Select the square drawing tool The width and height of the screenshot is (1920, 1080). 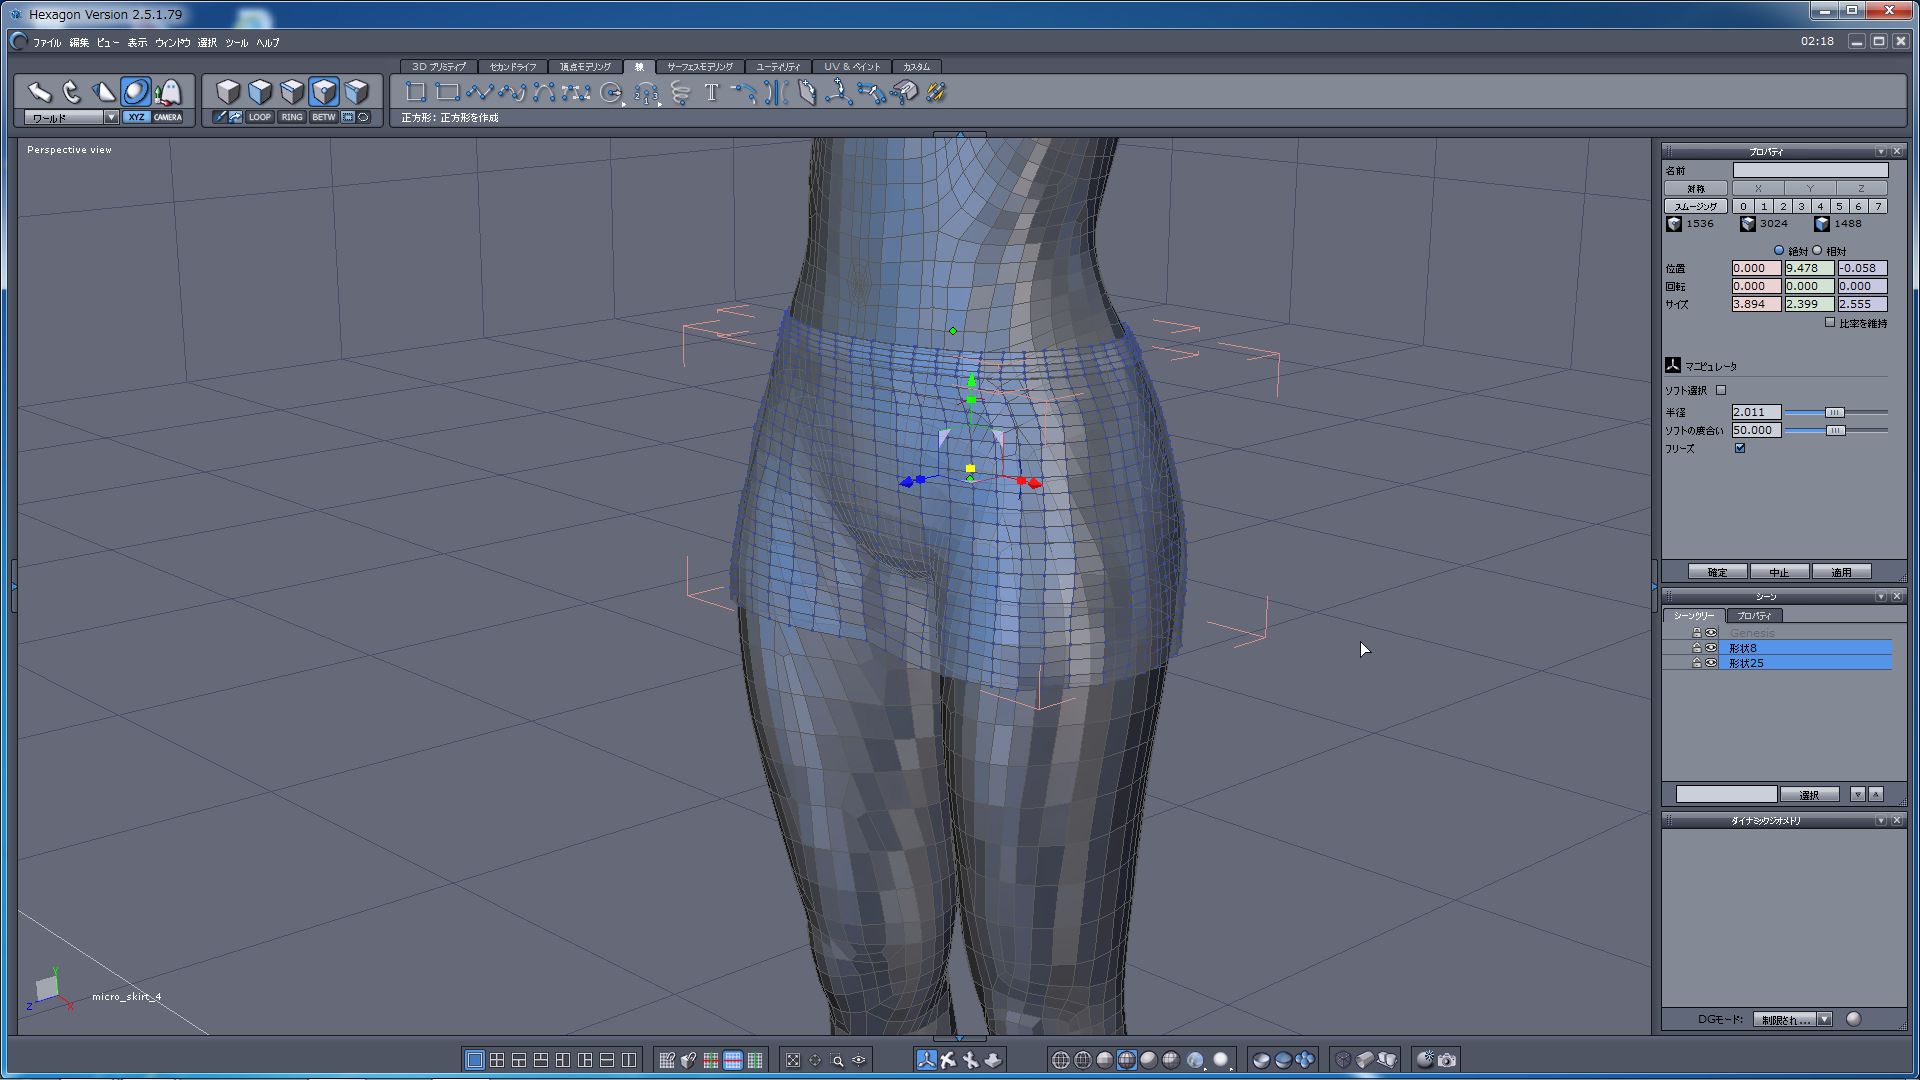point(415,93)
